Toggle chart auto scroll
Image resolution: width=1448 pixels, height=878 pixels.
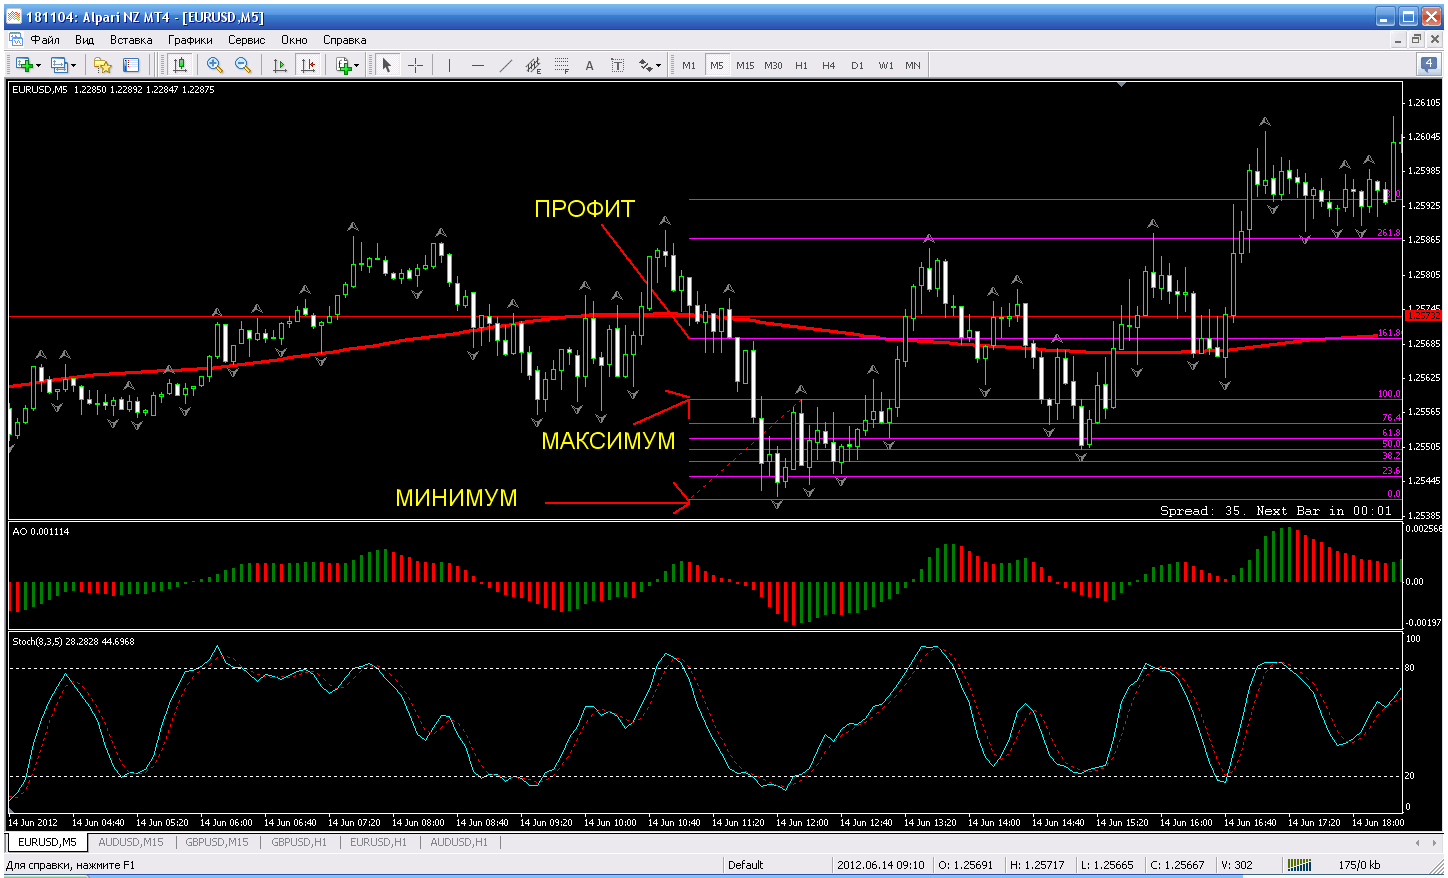click(280, 65)
